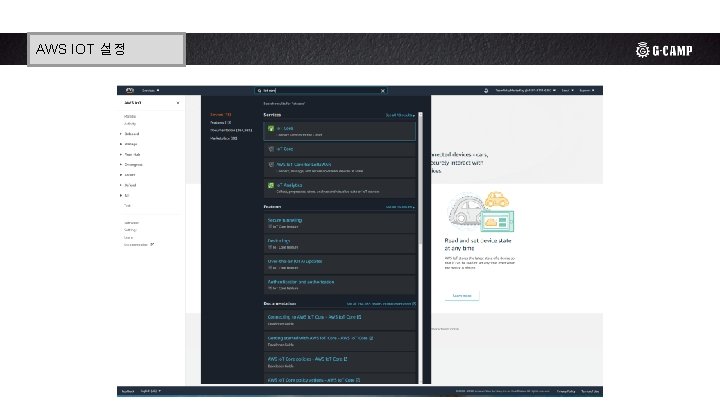The height and width of the screenshot is (405, 720).
Task: Open Terms of Use footer link
Action: click(590, 391)
